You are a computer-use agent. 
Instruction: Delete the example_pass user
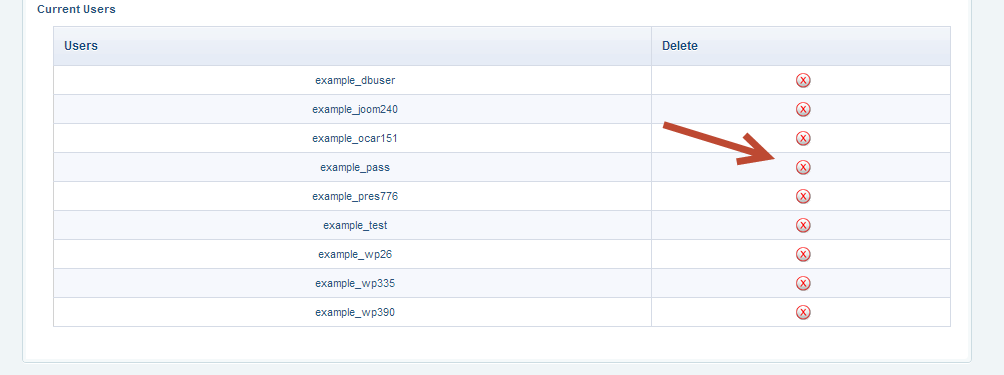803,167
